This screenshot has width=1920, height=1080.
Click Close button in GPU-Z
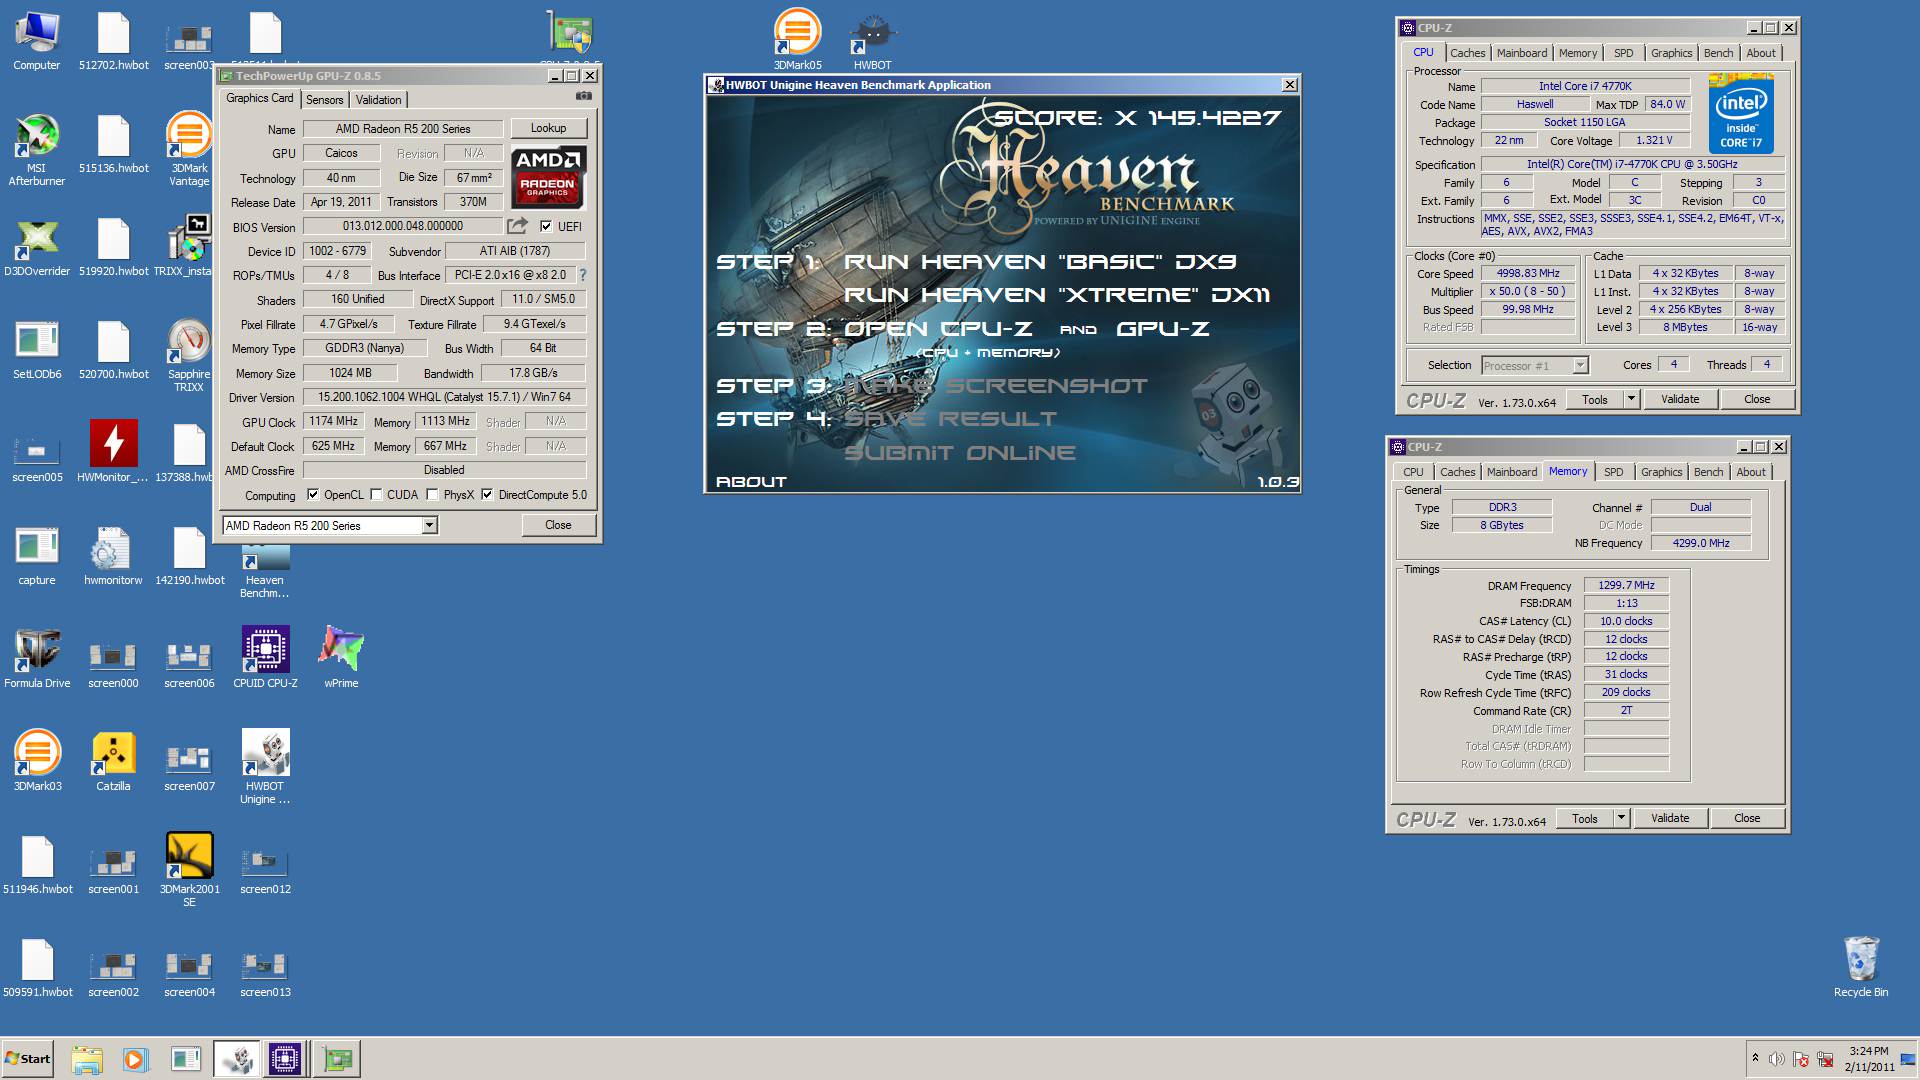coord(558,525)
